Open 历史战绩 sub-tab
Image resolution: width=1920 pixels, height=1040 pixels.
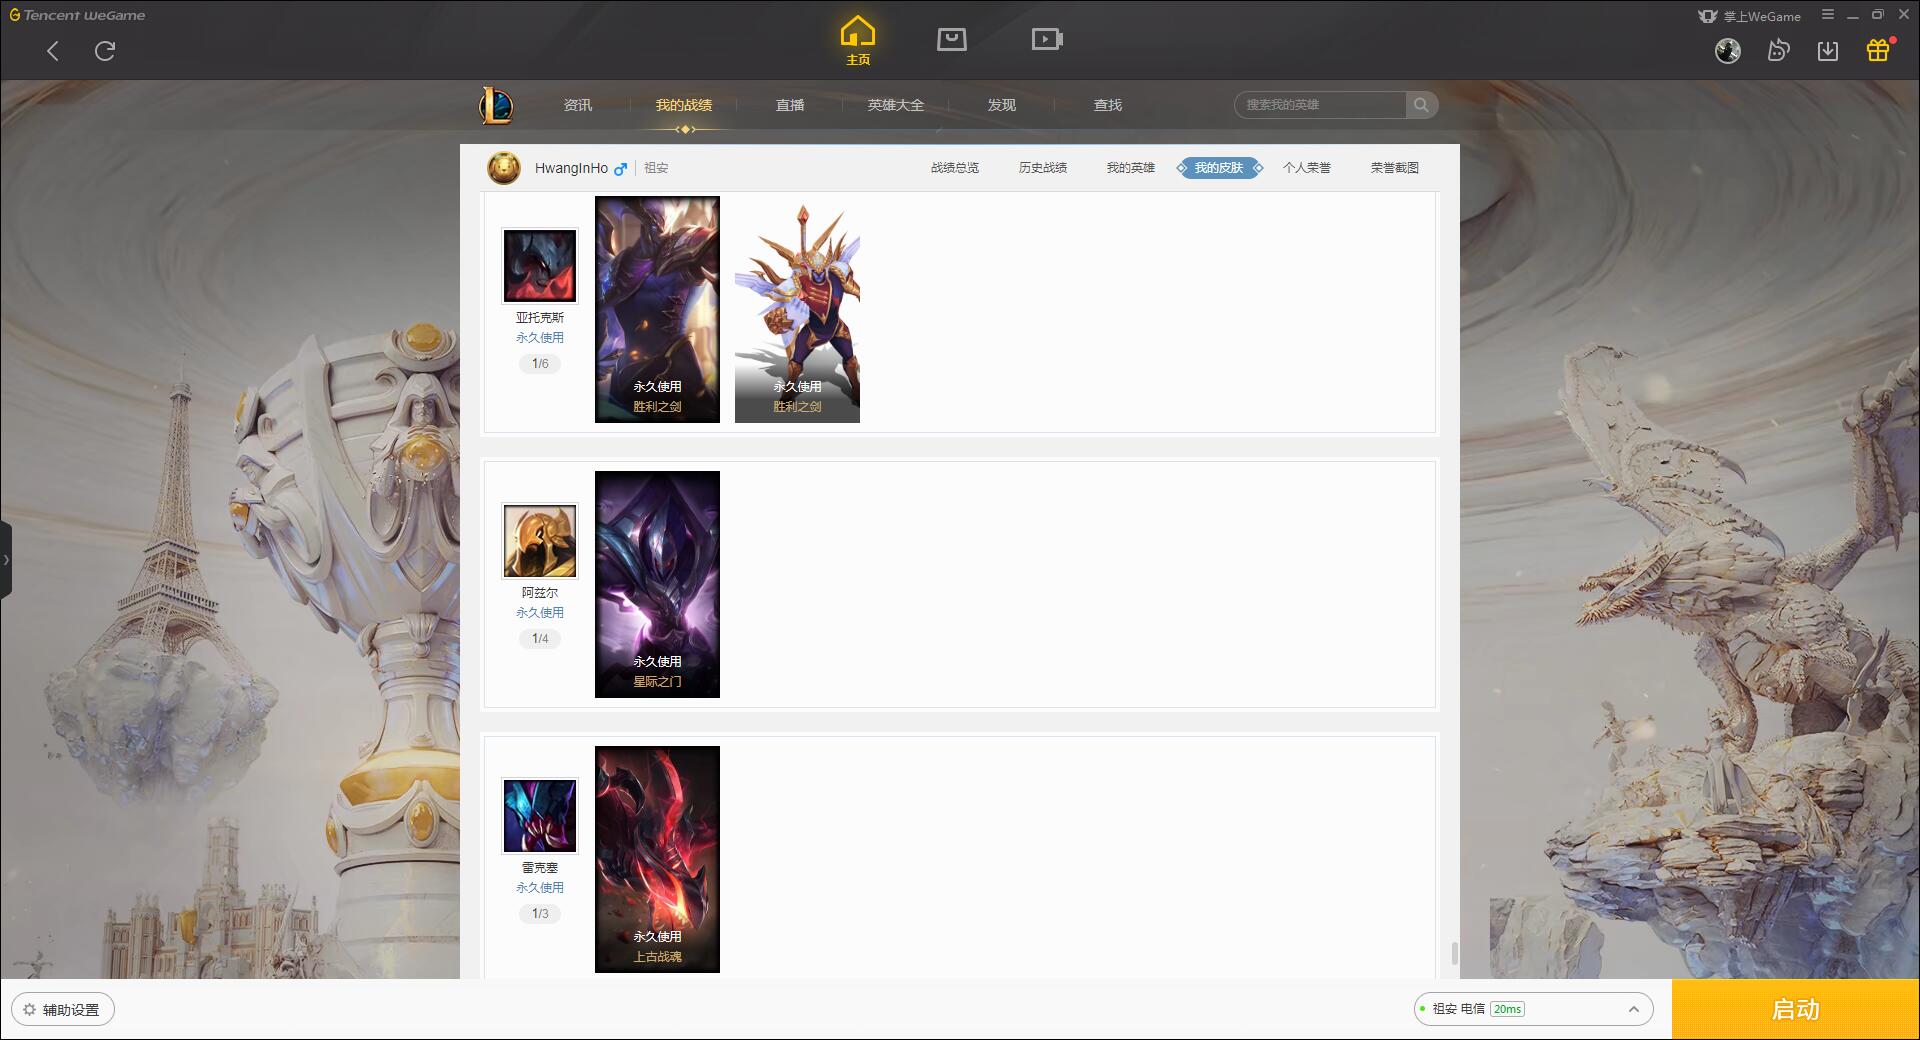tap(1043, 168)
